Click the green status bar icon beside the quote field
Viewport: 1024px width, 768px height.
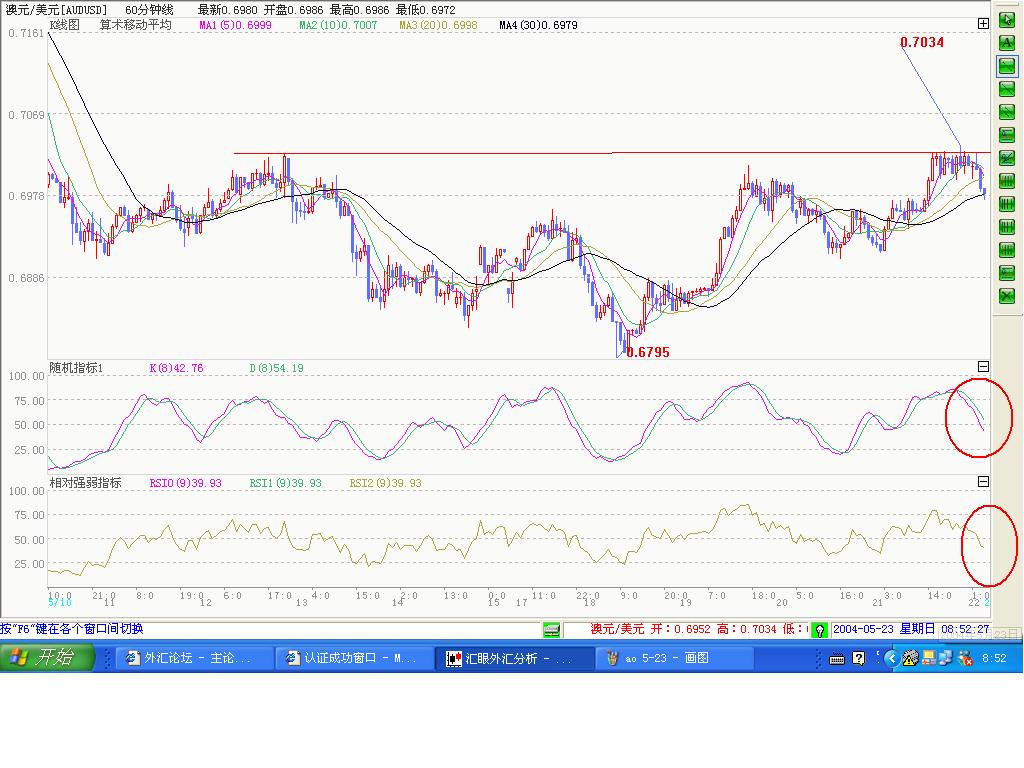tap(552, 630)
